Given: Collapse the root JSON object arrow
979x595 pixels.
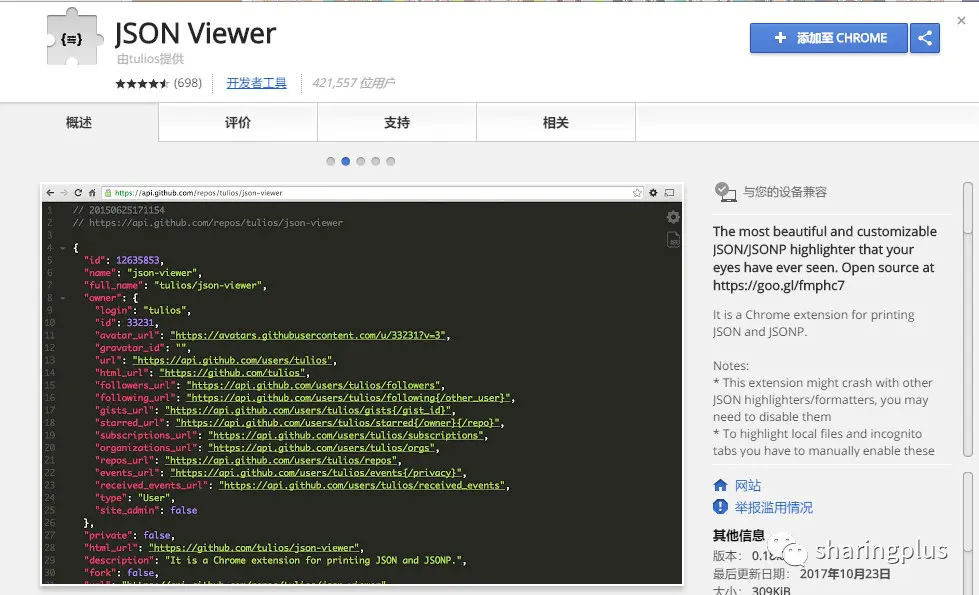Looking at the screenshot, I should click(62, 248).
